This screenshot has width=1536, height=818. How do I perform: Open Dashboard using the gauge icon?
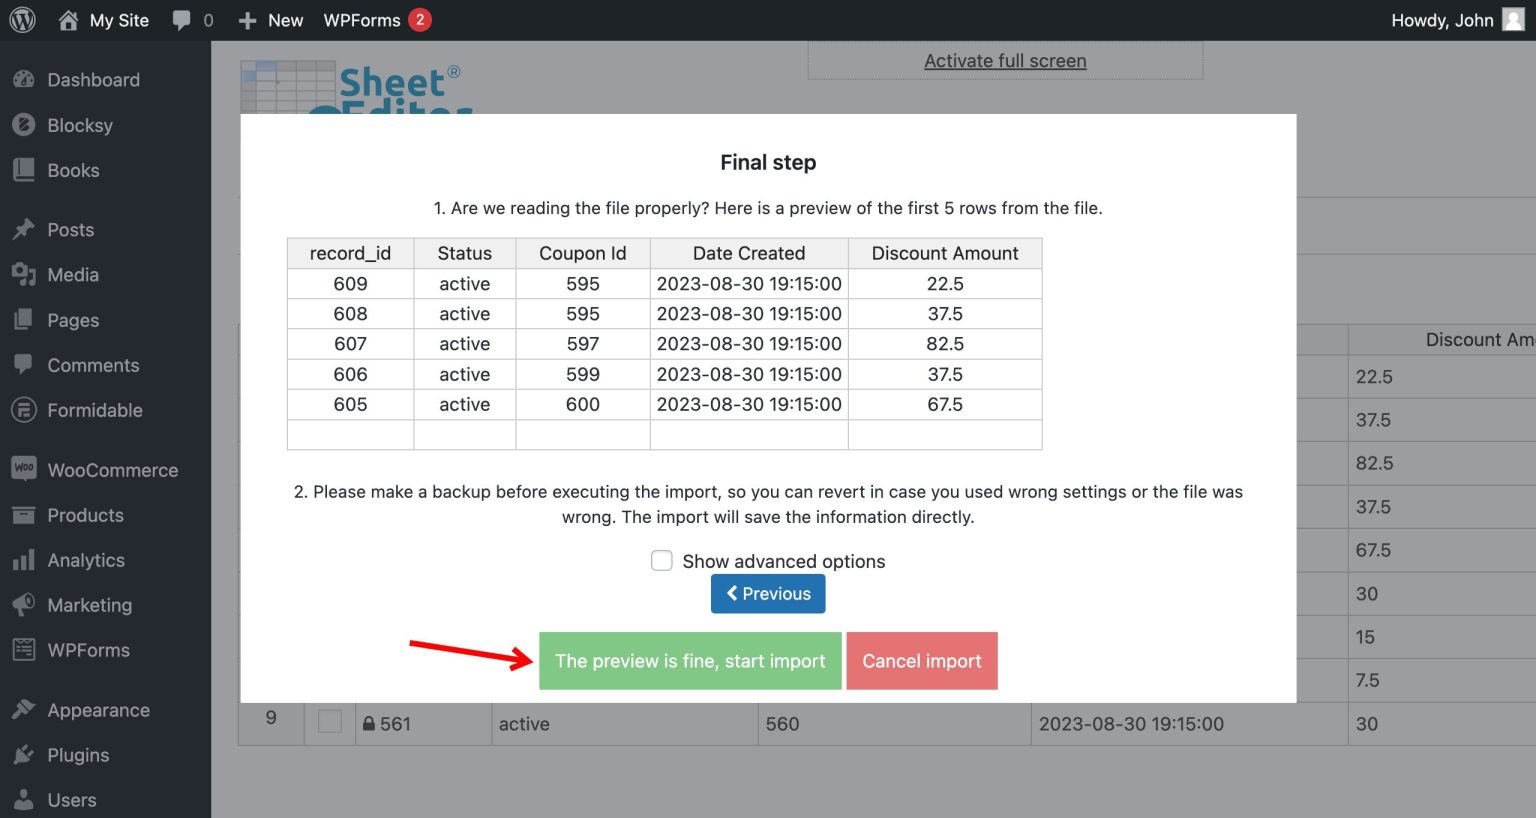[x=22, y=80]
